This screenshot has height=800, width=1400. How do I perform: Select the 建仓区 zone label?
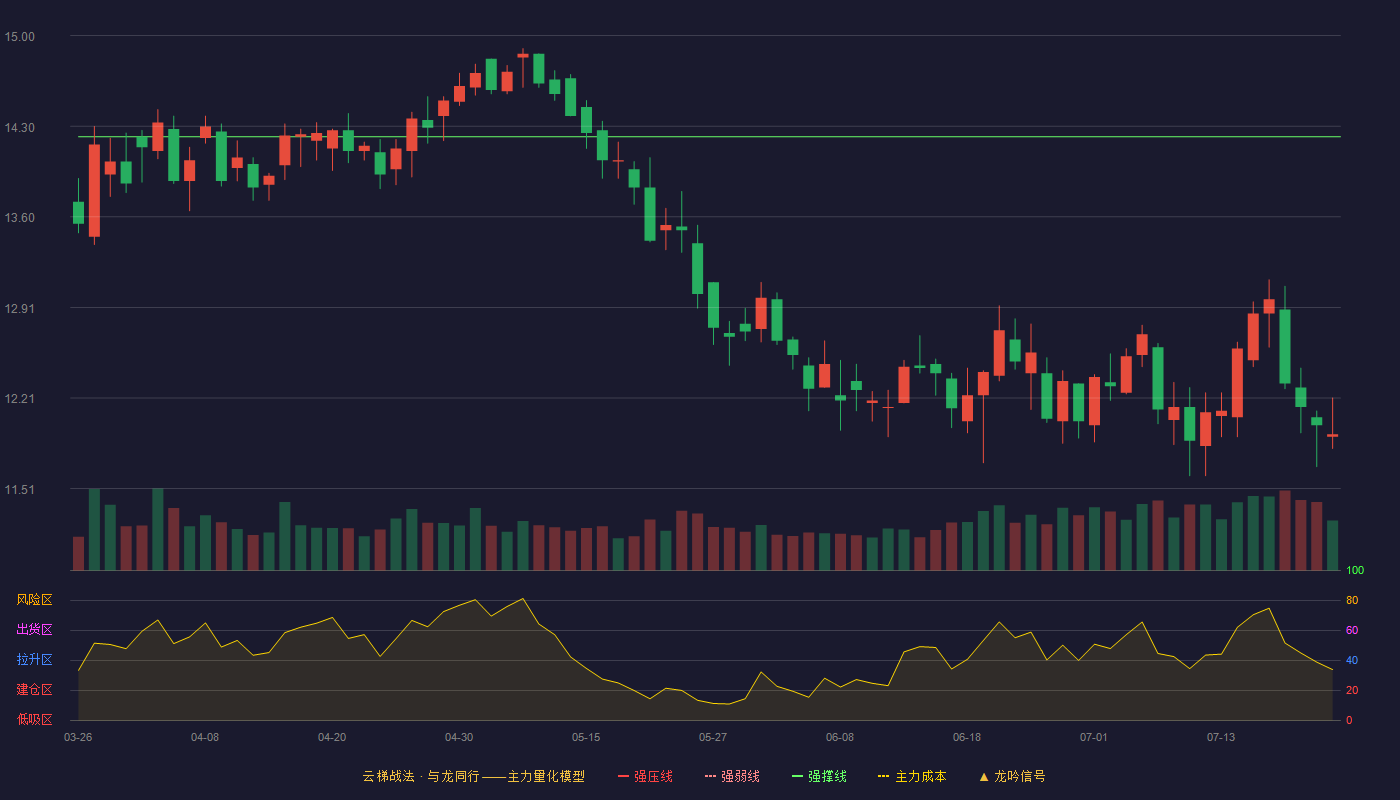34,690
